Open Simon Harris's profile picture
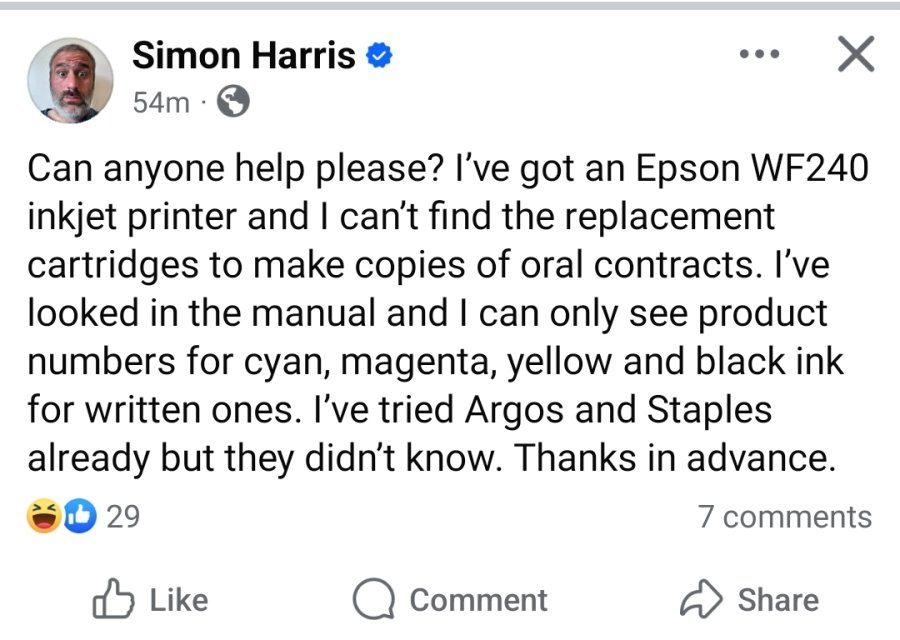The height and width of the screenshot is (640, 900). point(70,80)
